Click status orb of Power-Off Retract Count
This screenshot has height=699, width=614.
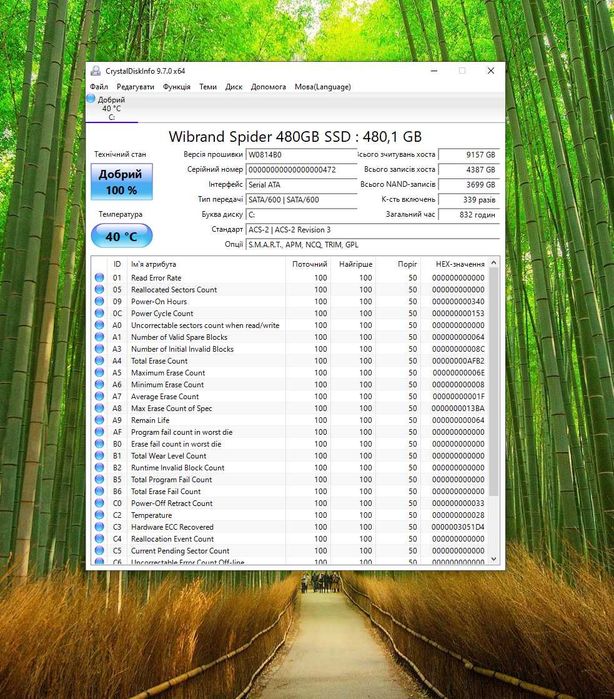tap(99, 503)
